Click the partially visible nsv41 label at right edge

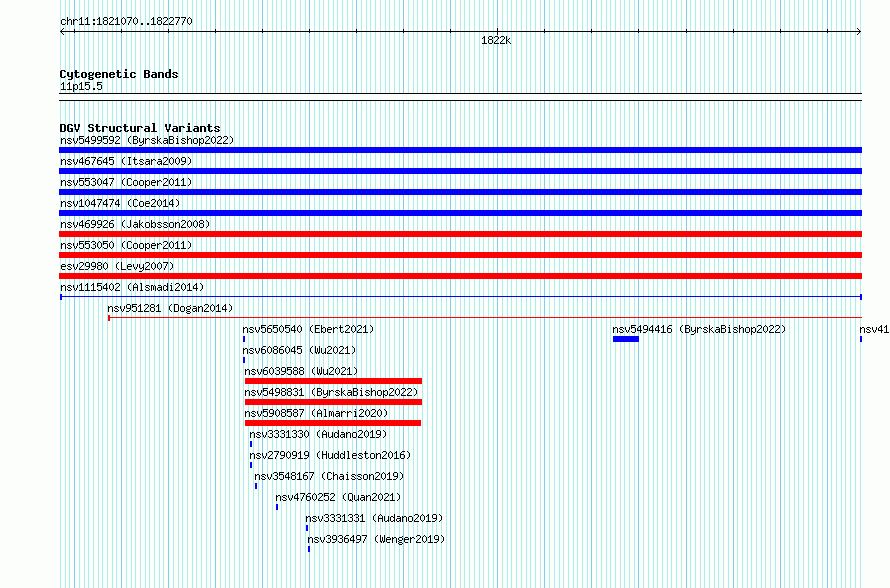pos(874,329)
